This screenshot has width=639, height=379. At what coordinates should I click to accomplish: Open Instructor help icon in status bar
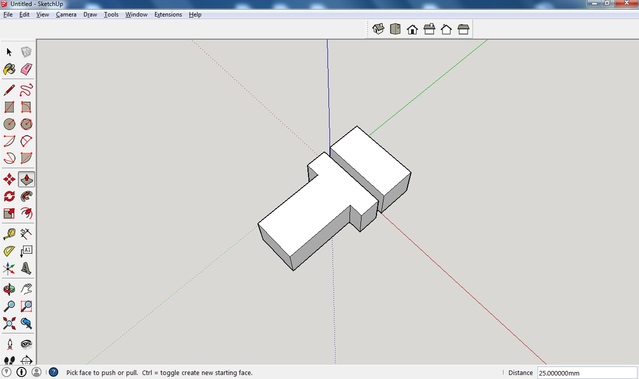tap(53, 372)
